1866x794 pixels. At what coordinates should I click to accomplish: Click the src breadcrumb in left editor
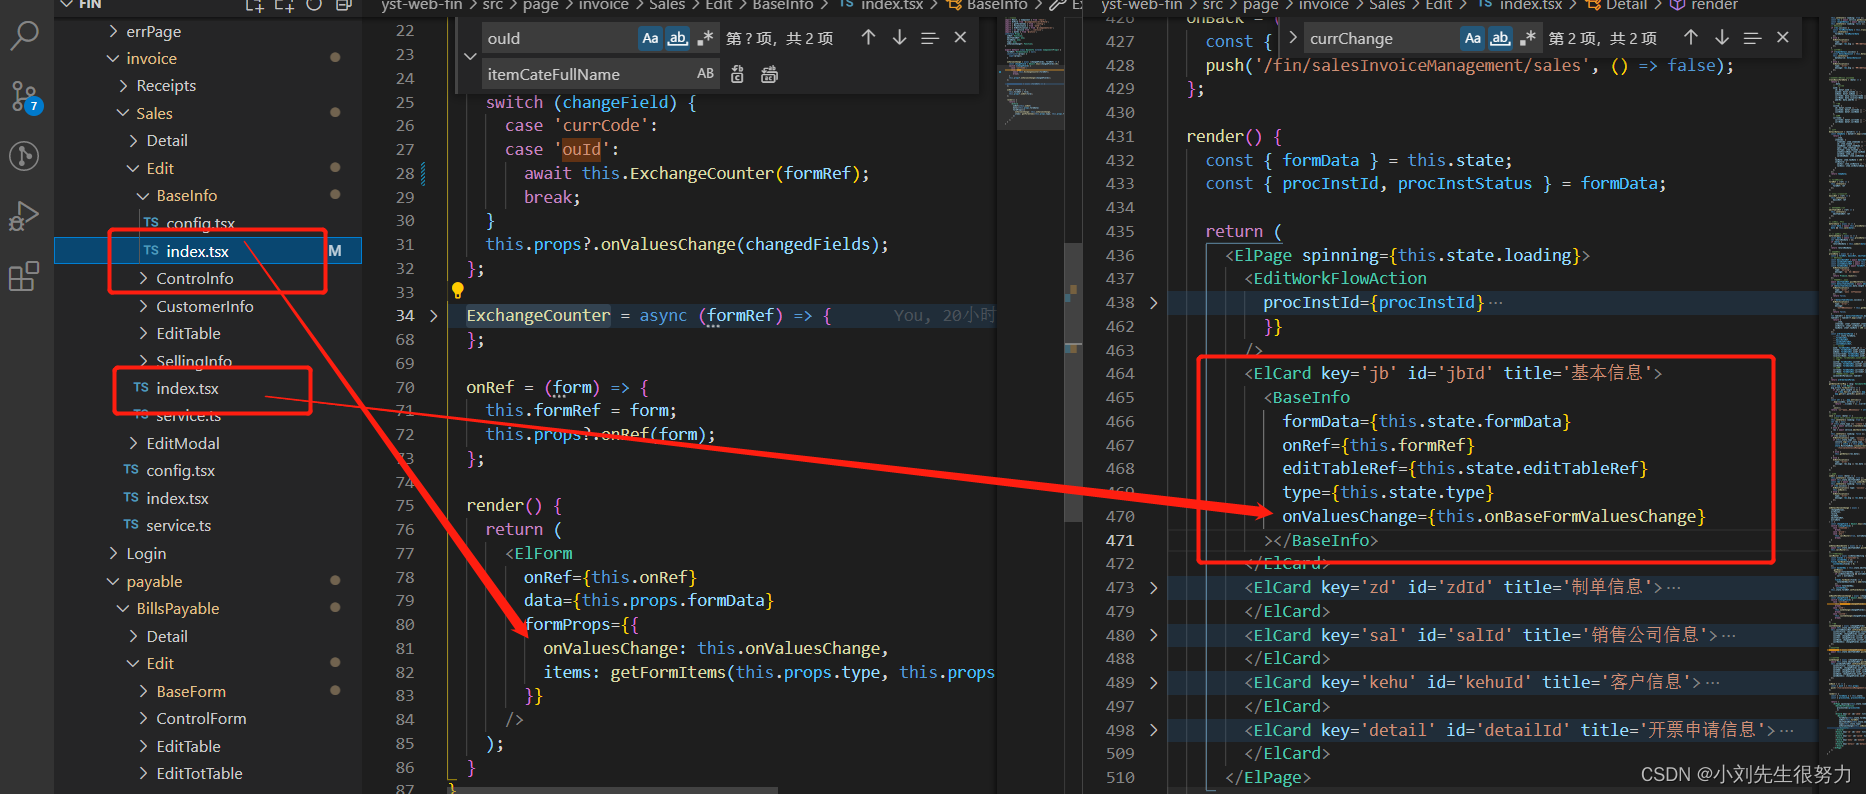[x=492, y=5]
